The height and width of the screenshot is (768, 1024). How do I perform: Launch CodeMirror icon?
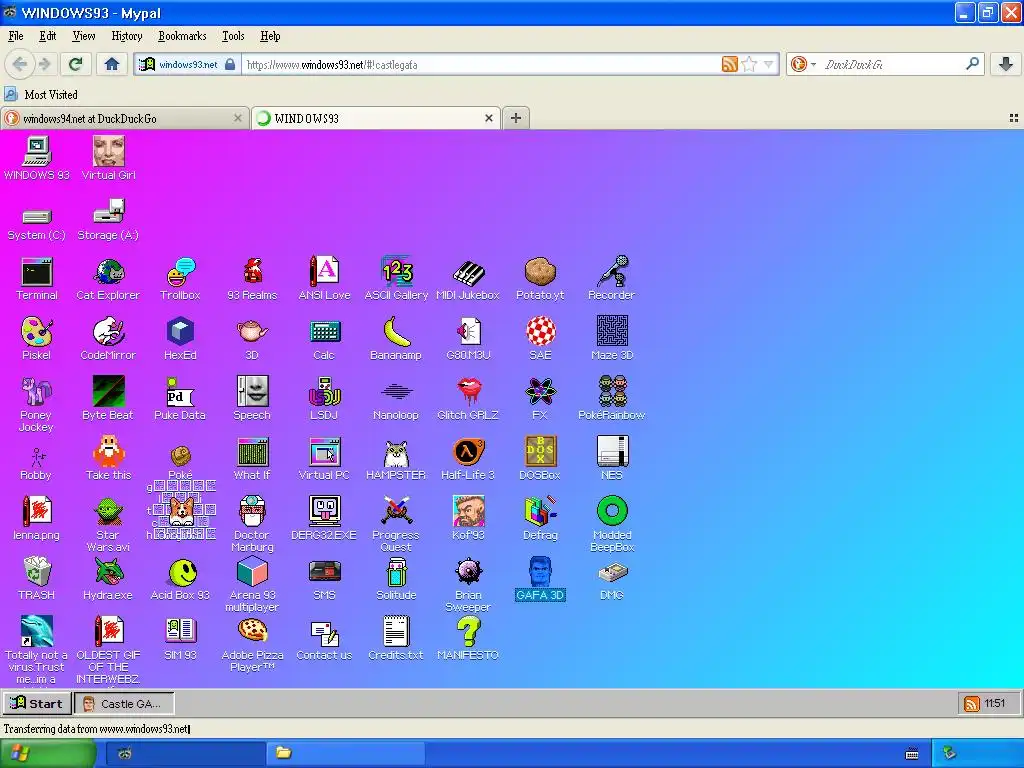108,339
